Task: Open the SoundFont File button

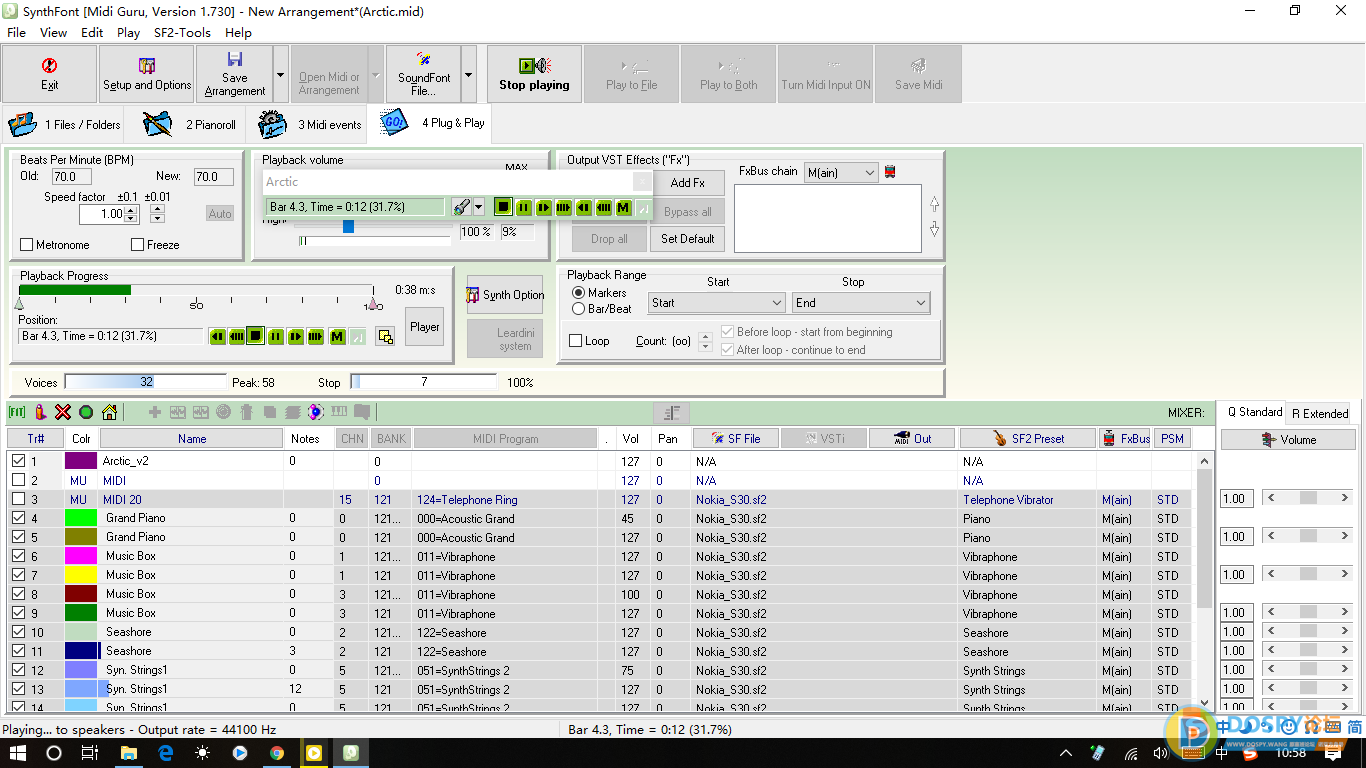Action: coord(424,74)
